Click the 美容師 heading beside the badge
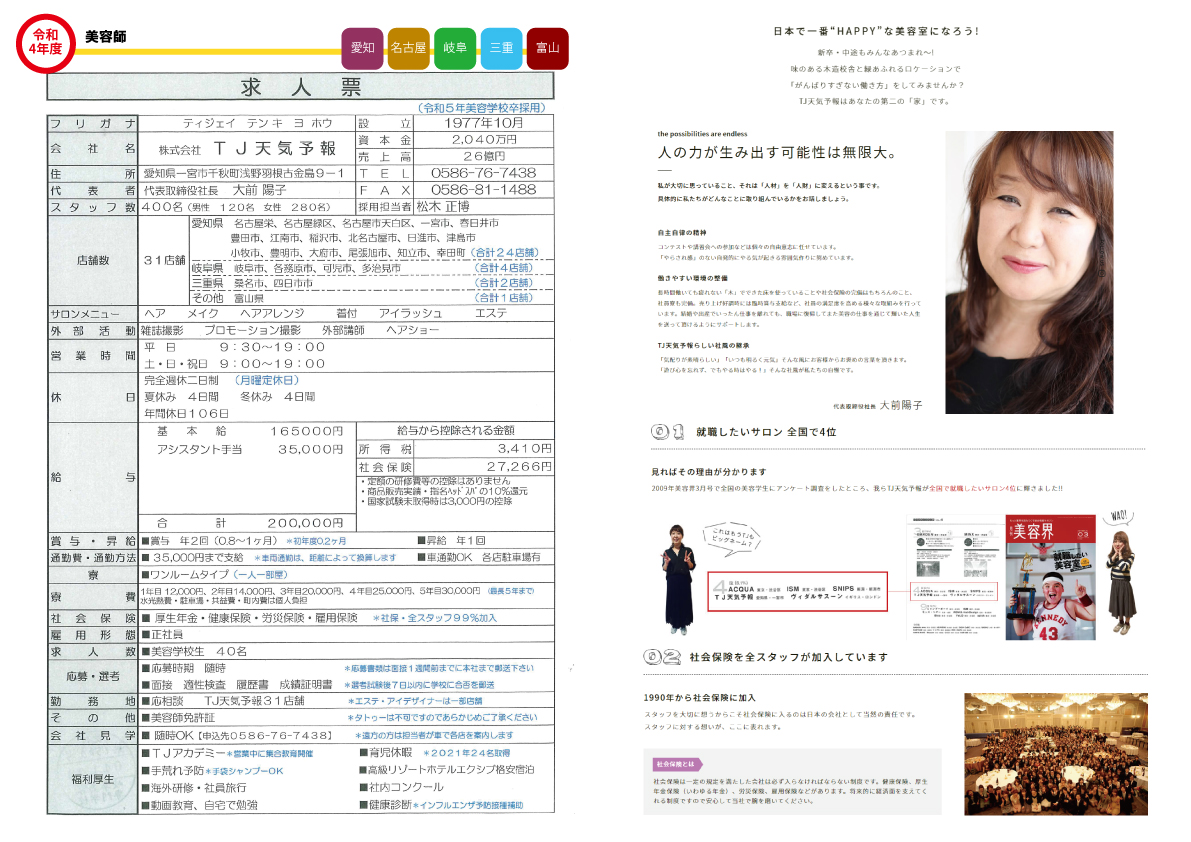Viewport: 1191px width, 842px height. 106,36
